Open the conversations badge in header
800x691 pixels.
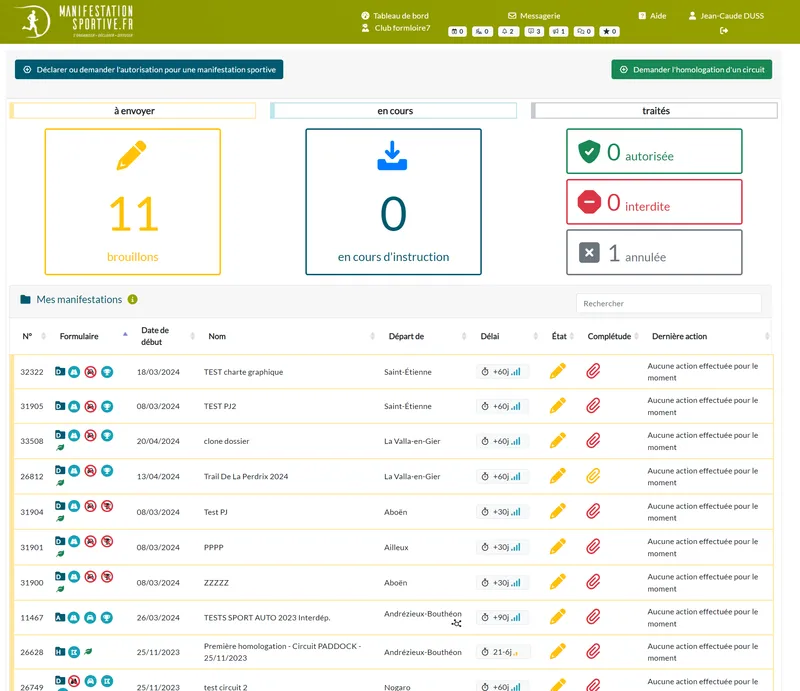click(584, 32)
